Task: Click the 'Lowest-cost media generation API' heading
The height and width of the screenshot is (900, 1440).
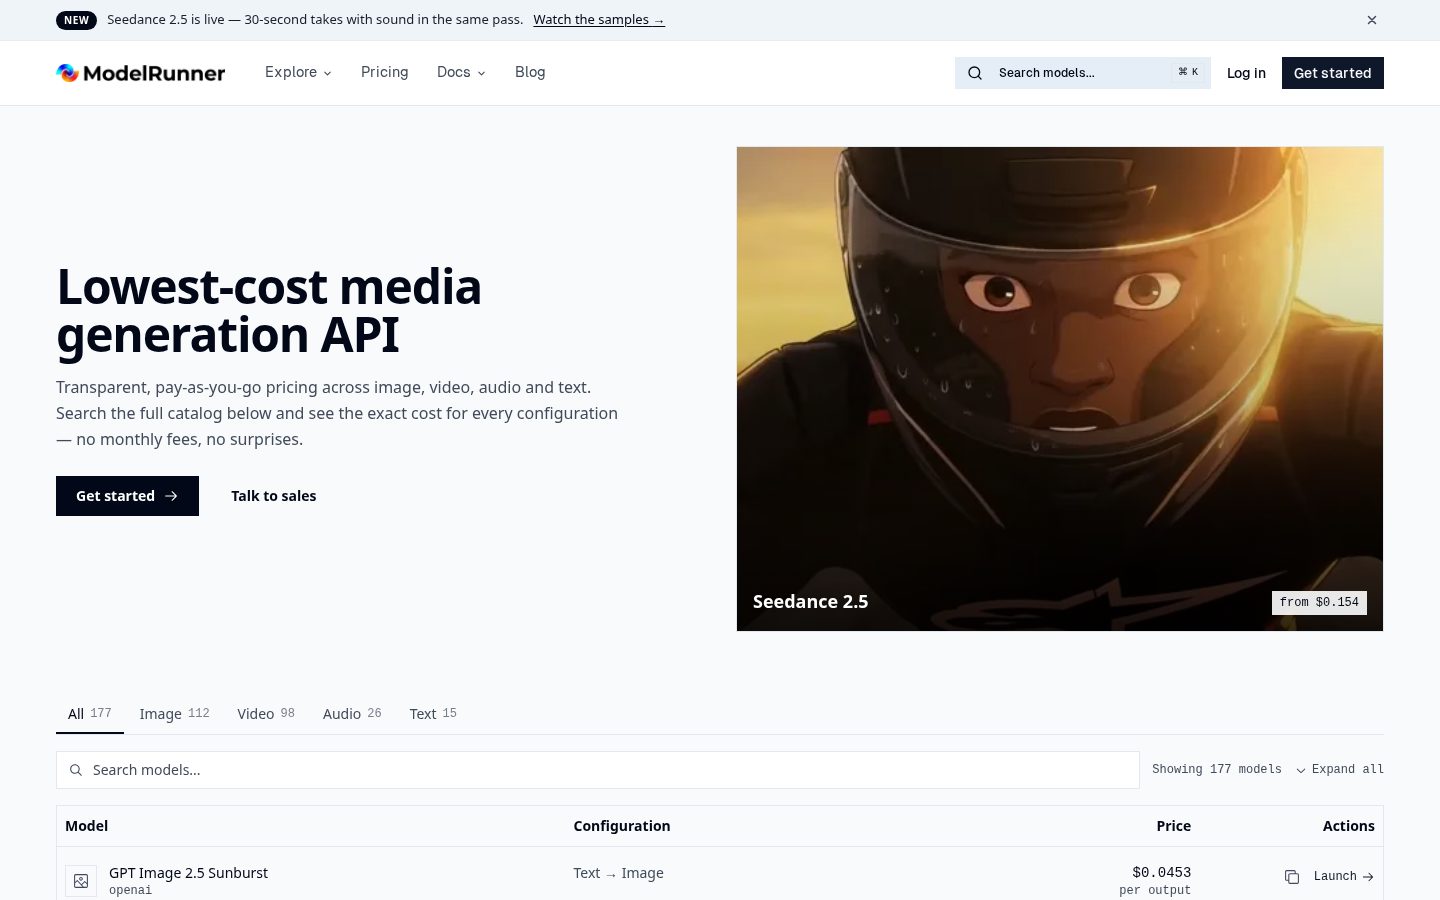Action: point(270,310)
